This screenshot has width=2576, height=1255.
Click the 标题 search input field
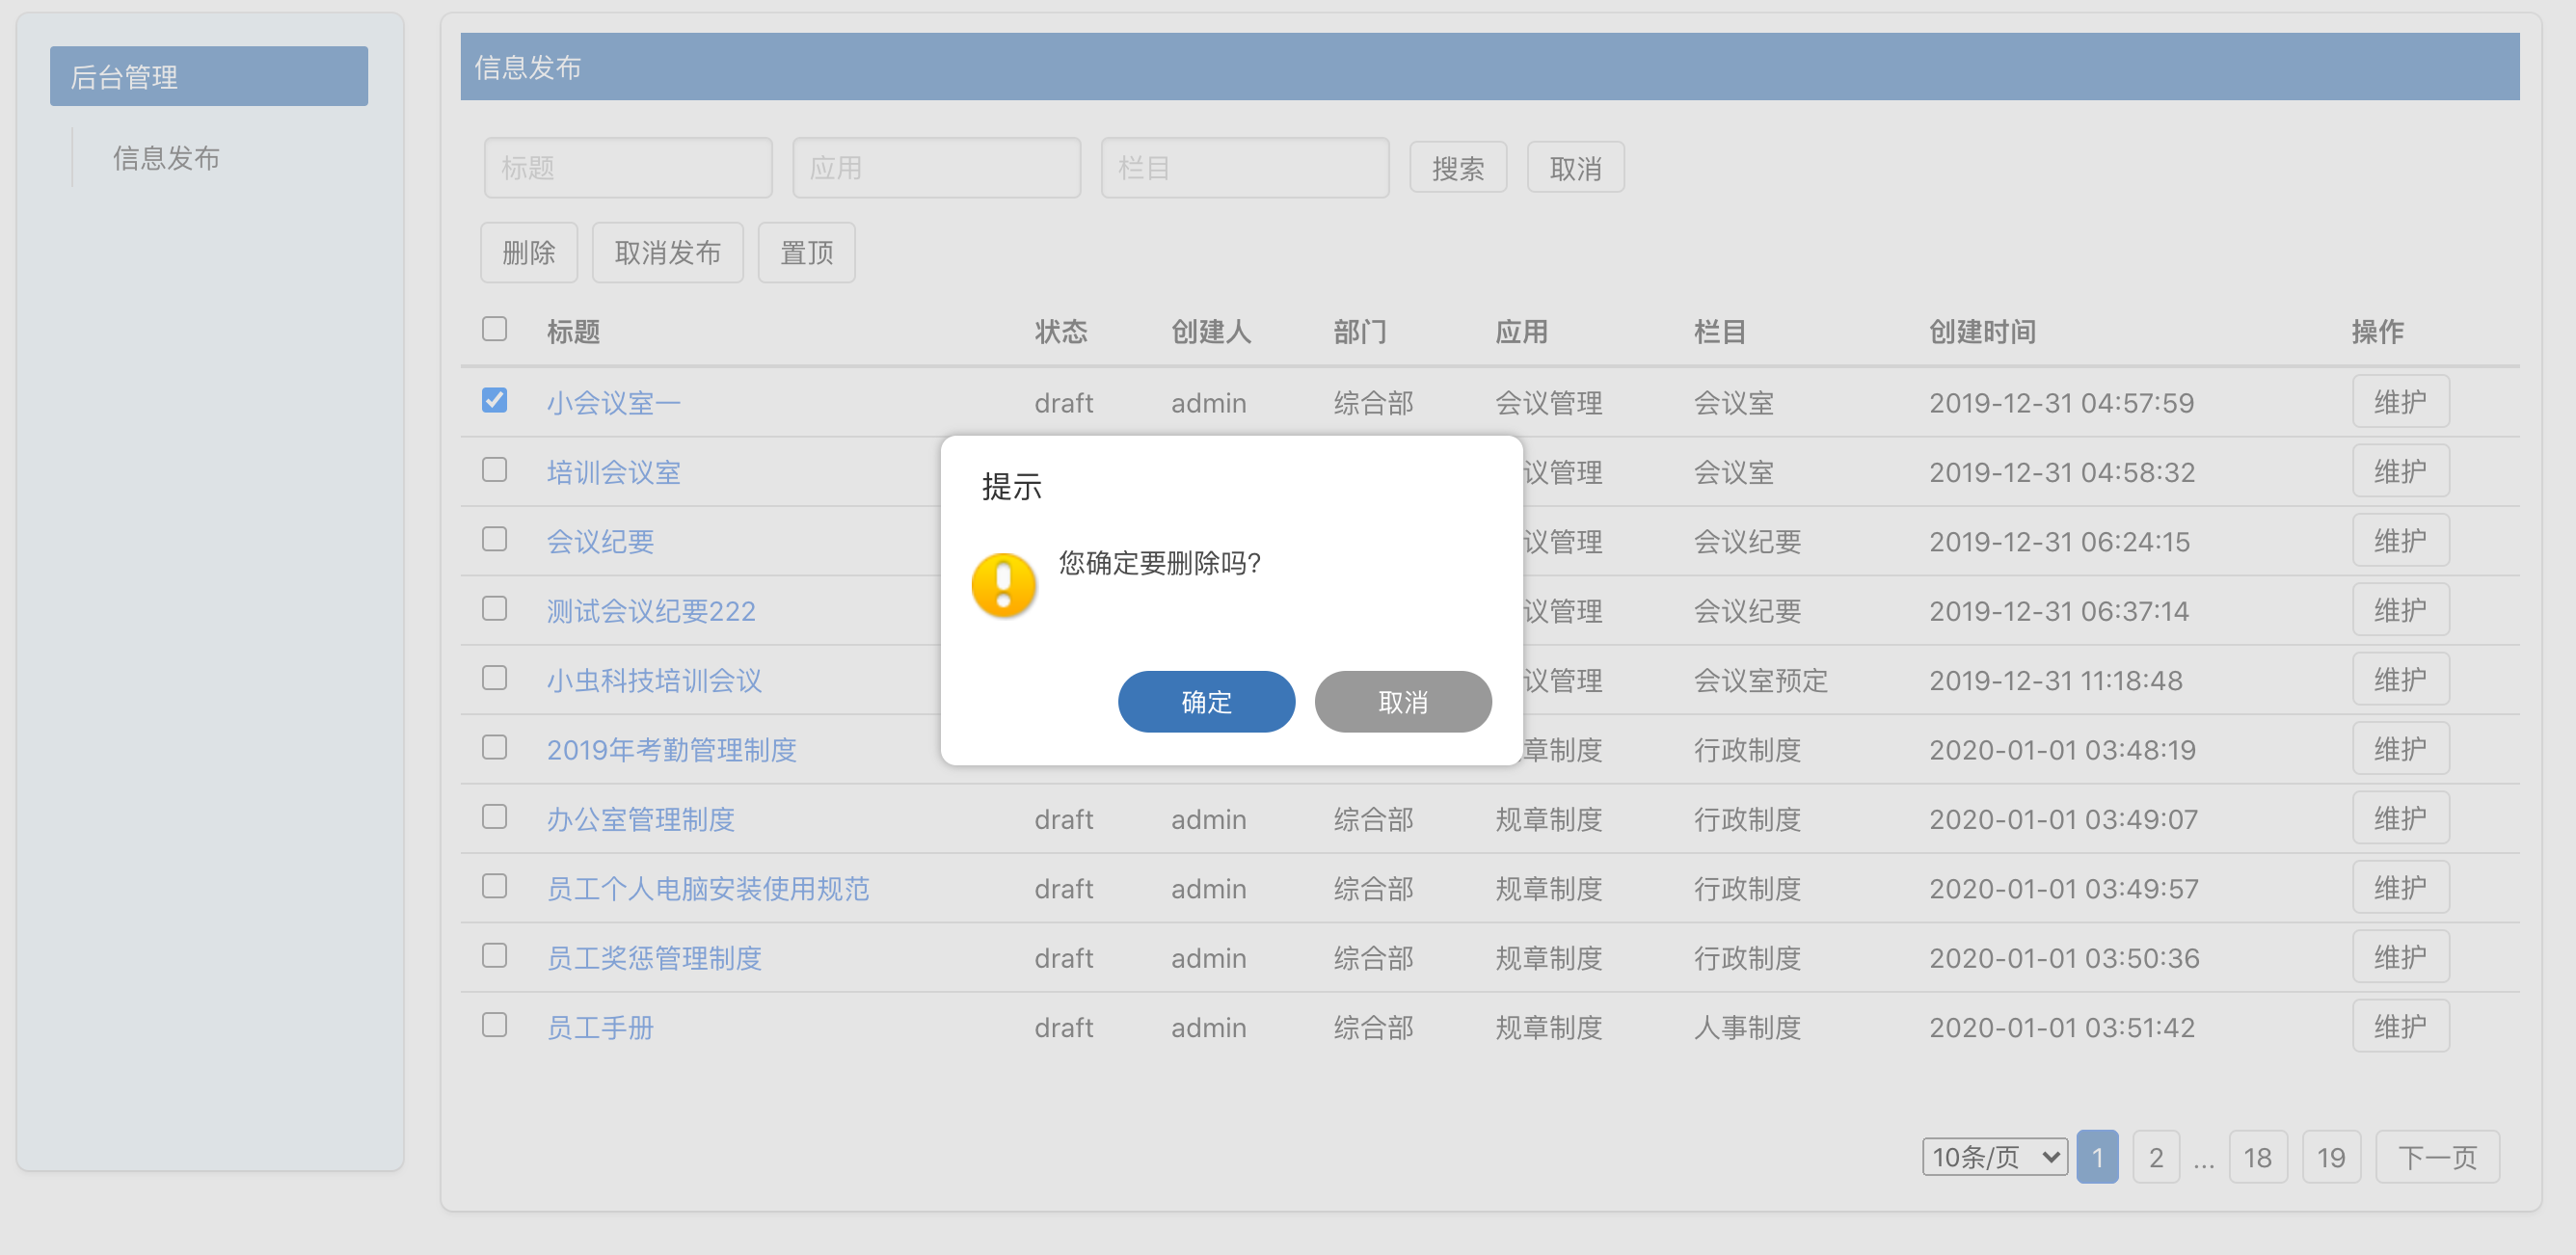point(628,168)
